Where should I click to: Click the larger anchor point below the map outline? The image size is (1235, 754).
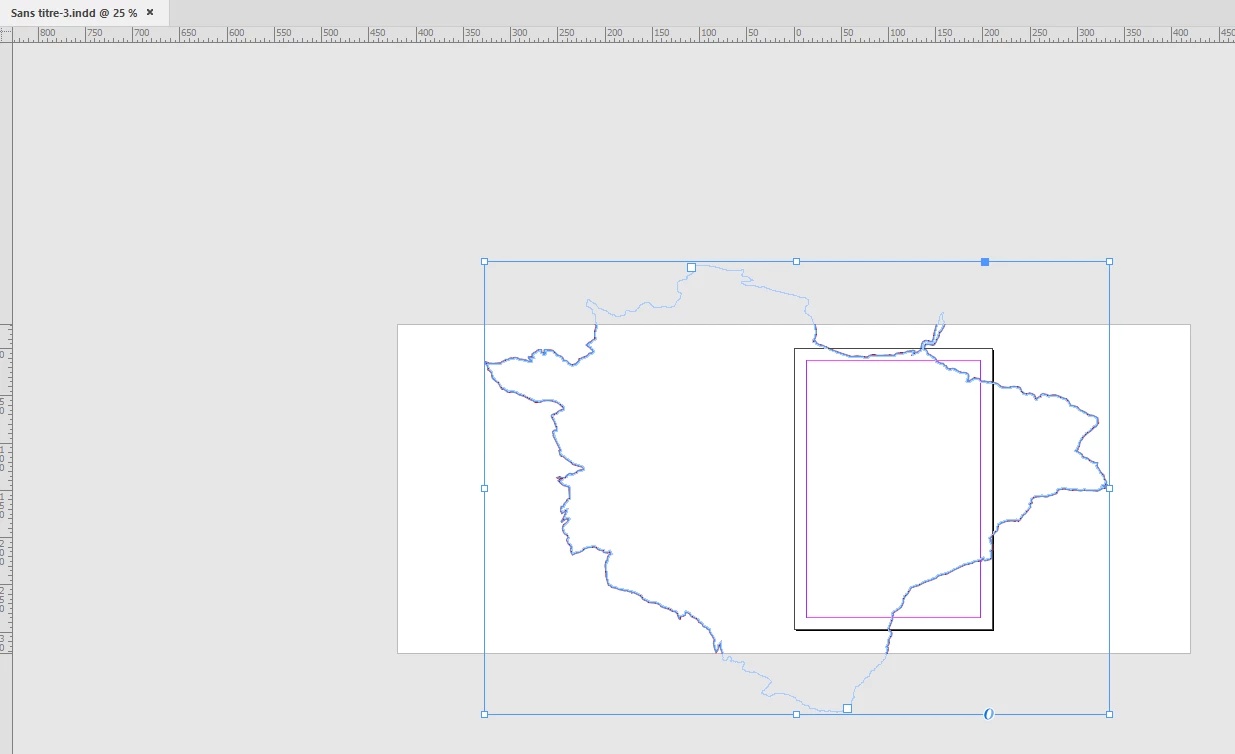tap(847, 709)
